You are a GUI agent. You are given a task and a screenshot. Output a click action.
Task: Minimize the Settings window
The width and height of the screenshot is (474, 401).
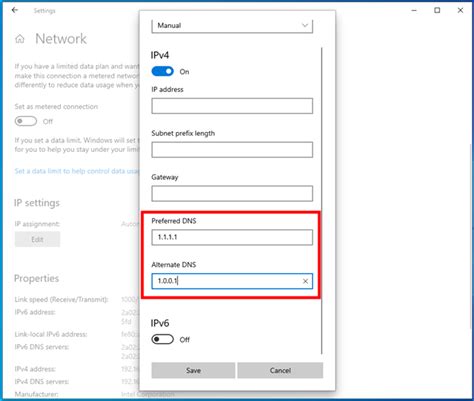coord(414,10)
